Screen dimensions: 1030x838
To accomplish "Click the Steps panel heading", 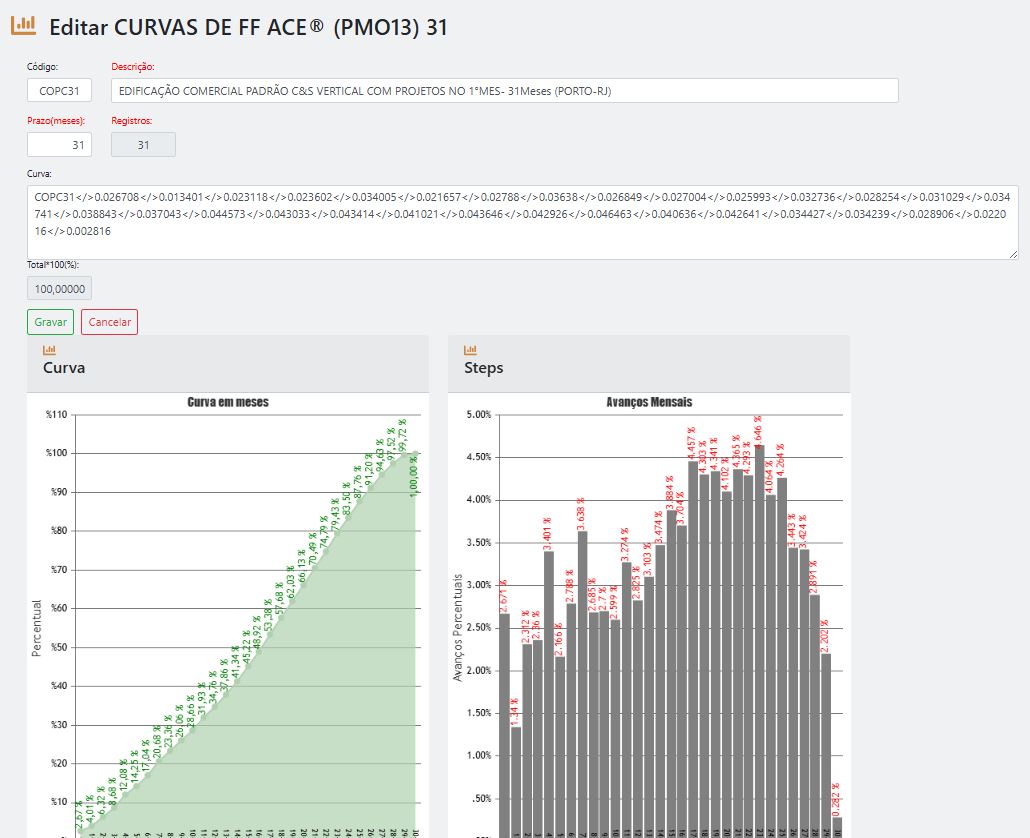I will tap(484, 368).
